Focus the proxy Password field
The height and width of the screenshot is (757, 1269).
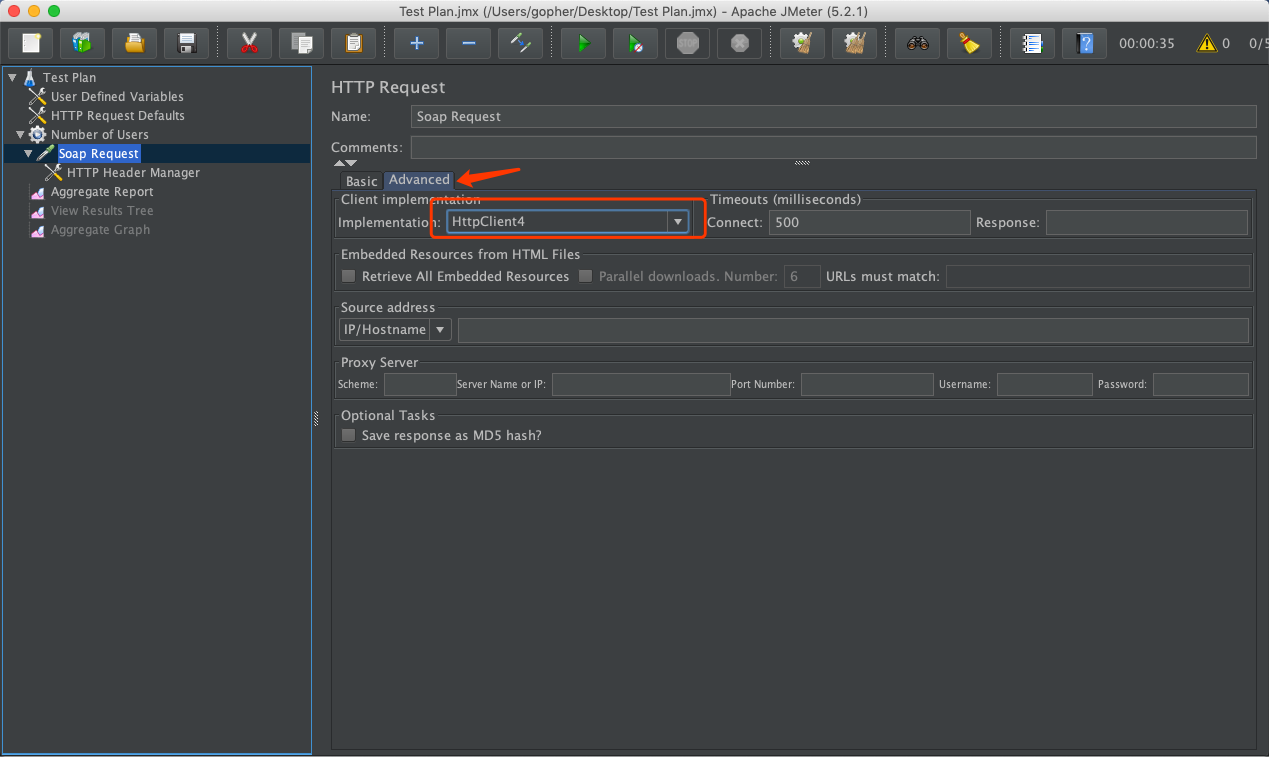pyautogui.click(x=1201, y=384)
